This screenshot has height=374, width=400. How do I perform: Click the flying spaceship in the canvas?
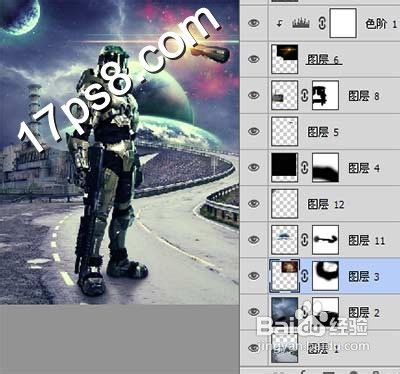pos(212,53)
